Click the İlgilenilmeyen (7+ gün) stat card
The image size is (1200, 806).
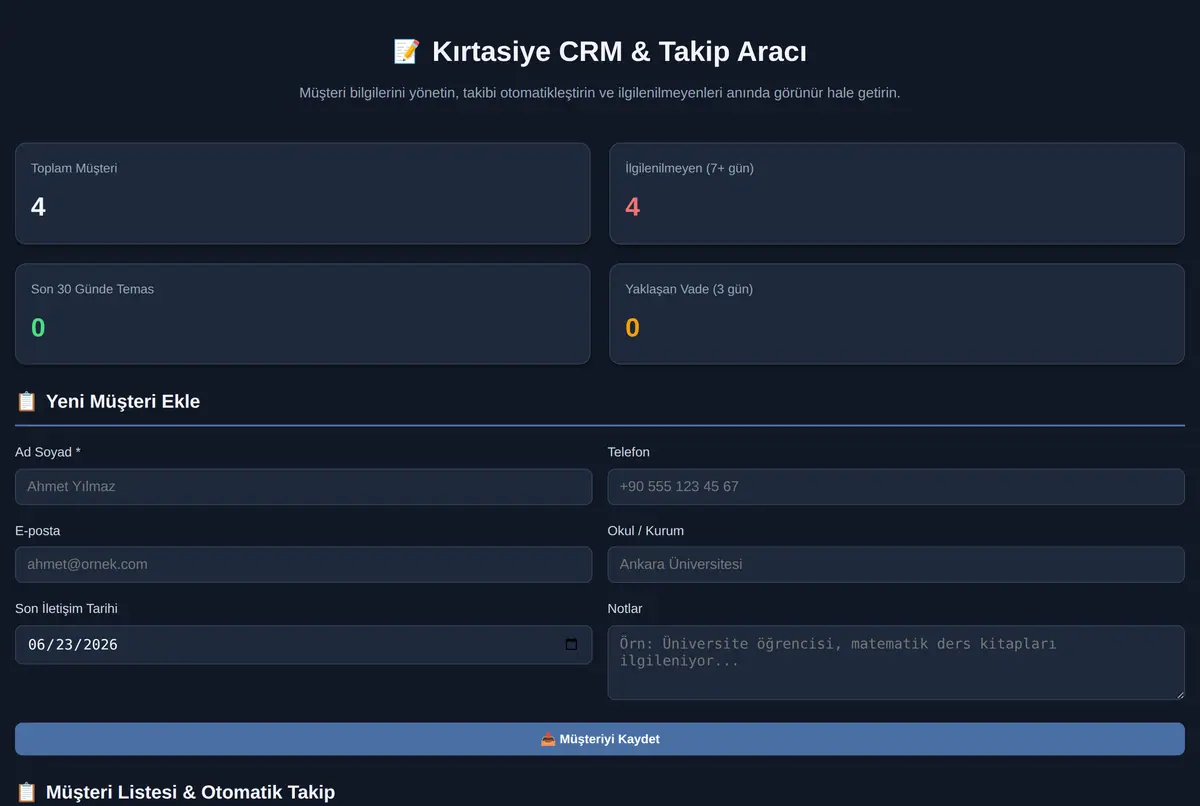point(897,193)
